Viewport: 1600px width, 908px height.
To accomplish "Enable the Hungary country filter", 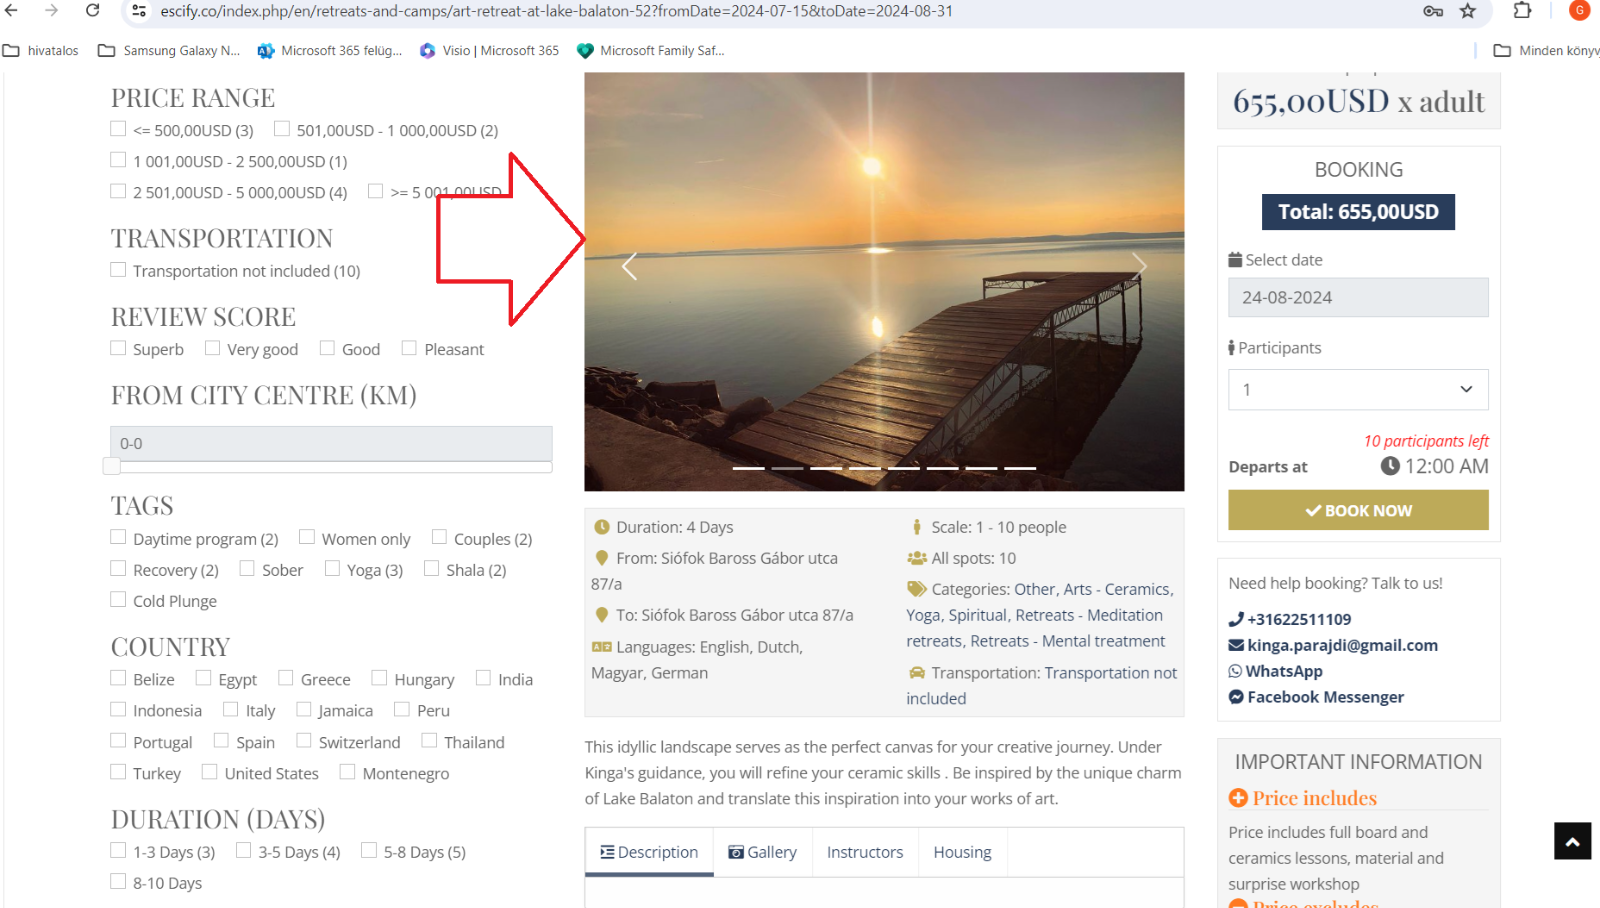I will point(380,678).
